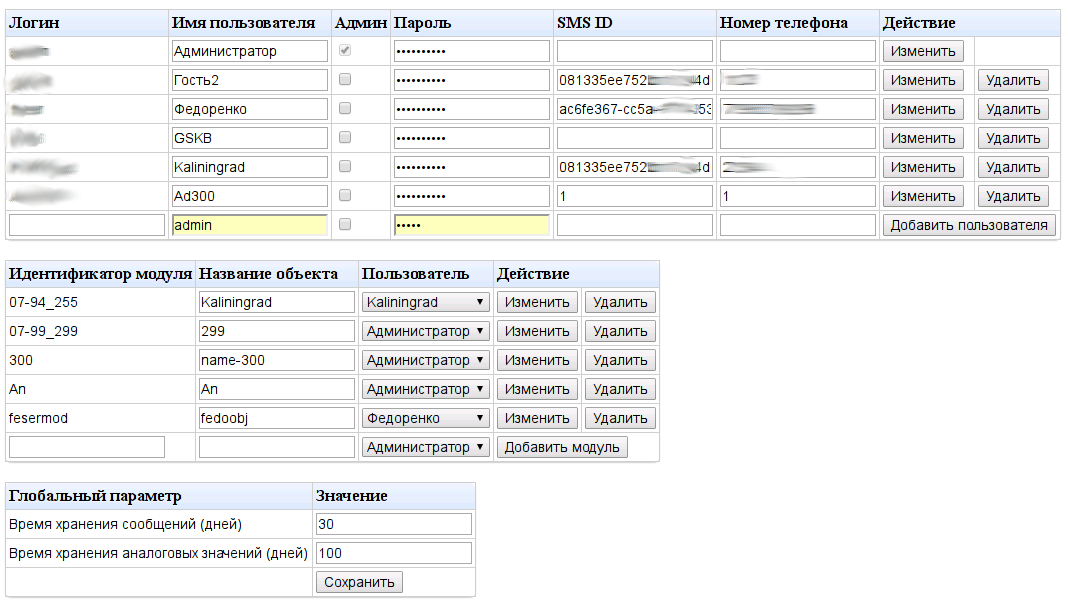Delete the An module
Screen dimensions: 1068x606
(620, 389)
